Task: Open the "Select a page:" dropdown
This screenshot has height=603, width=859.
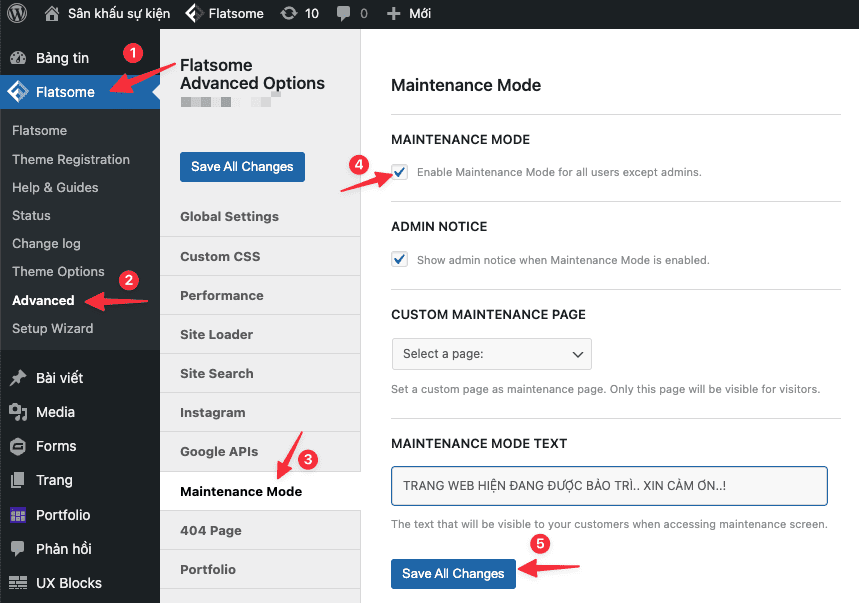Action: tap(491, 353)
